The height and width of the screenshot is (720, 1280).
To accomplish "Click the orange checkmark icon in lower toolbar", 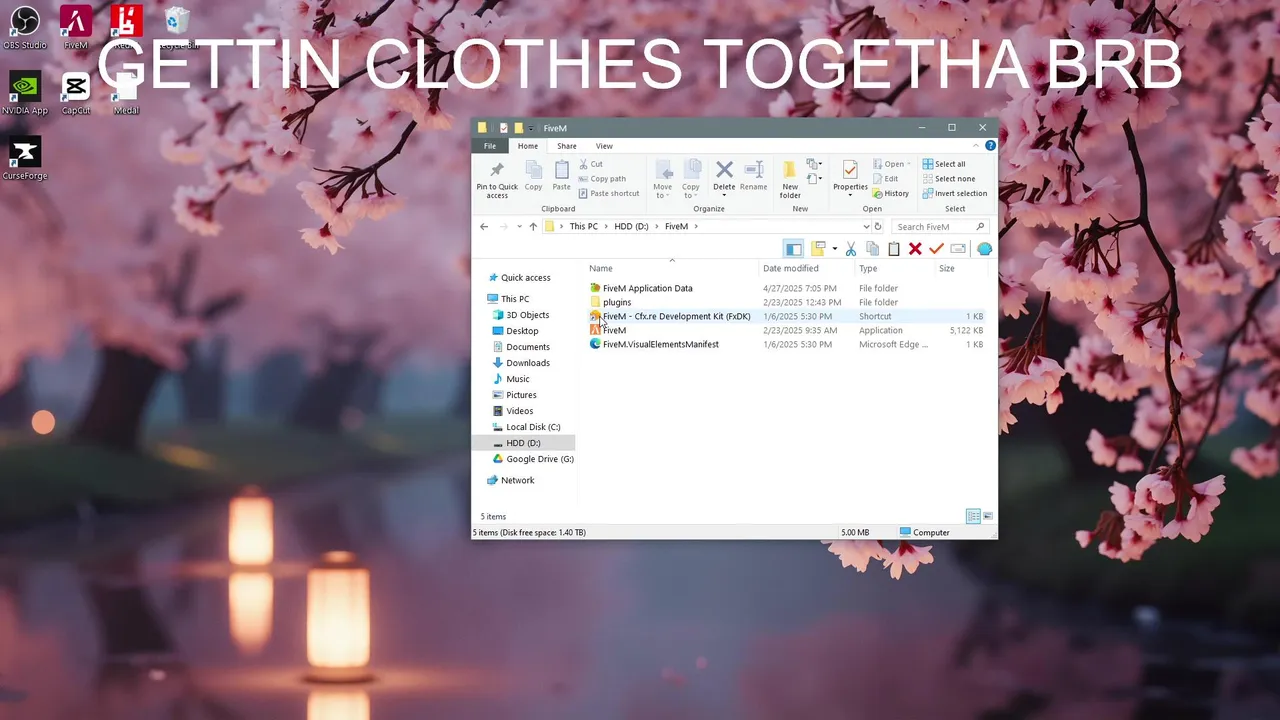I will [936, 249].
